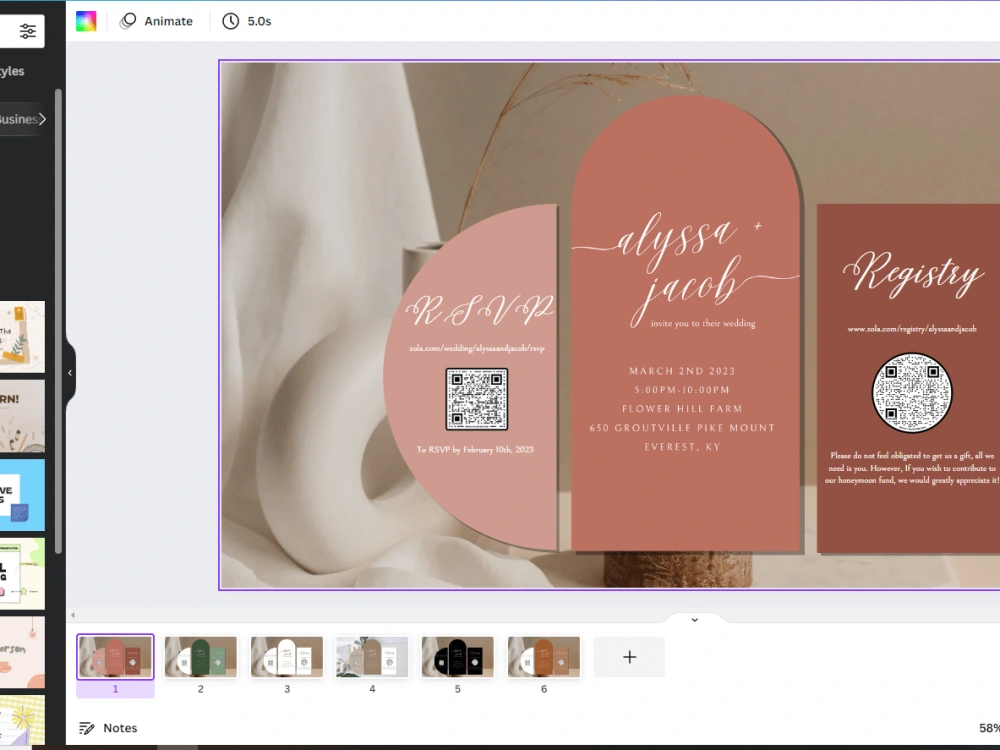The height and width of the screenshot is (750, 1000).
Task: Click the side panel vertical scrollbar
Action: coord(59,321)
